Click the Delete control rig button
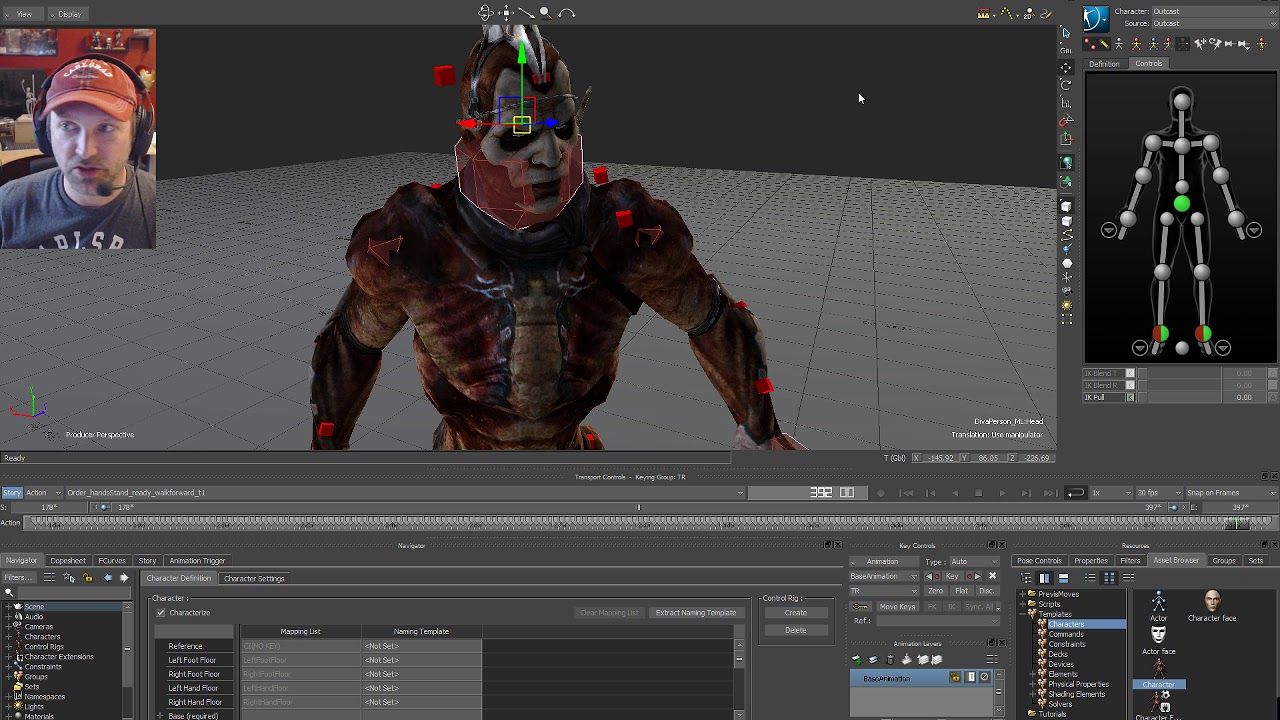Viewport: 1280px width, 720px height. 796,630
